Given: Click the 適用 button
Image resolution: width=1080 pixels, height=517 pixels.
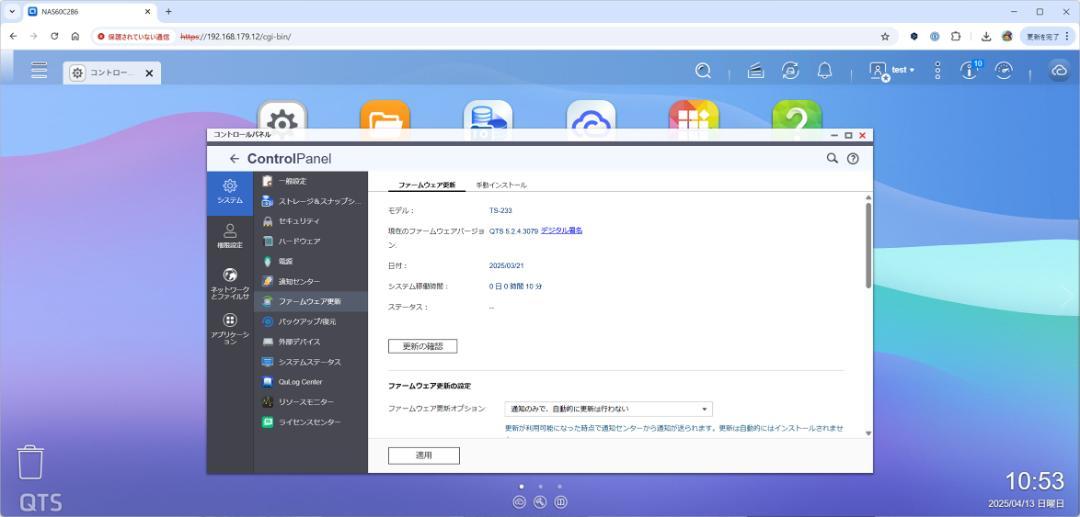Looking at the screenshot, I should coord(424,456).
